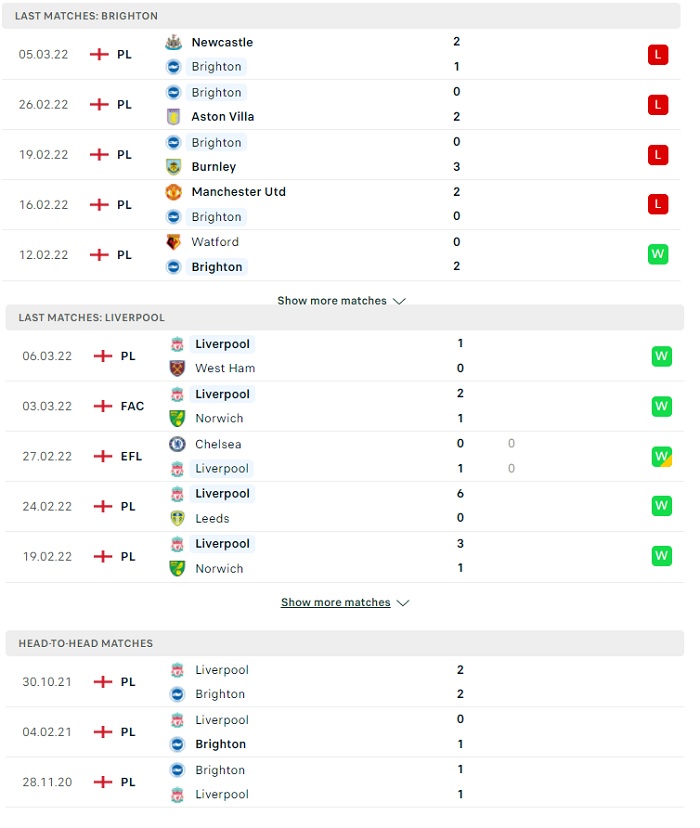Click the Watford crest icon

click(x=173, y=242)
